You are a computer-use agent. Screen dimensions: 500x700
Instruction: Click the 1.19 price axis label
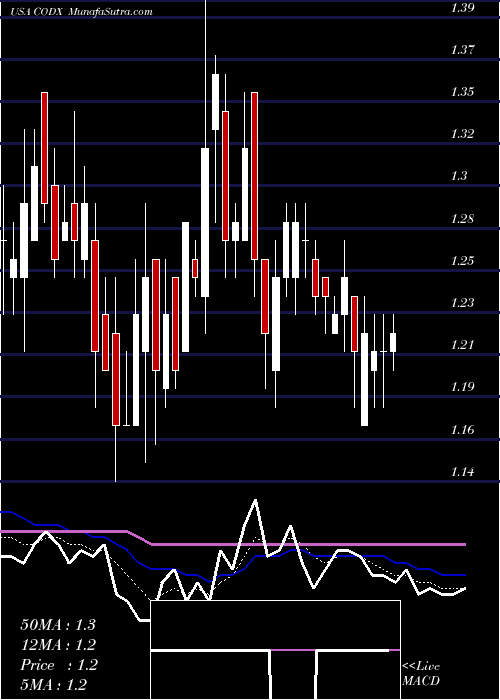coord(462,388)
